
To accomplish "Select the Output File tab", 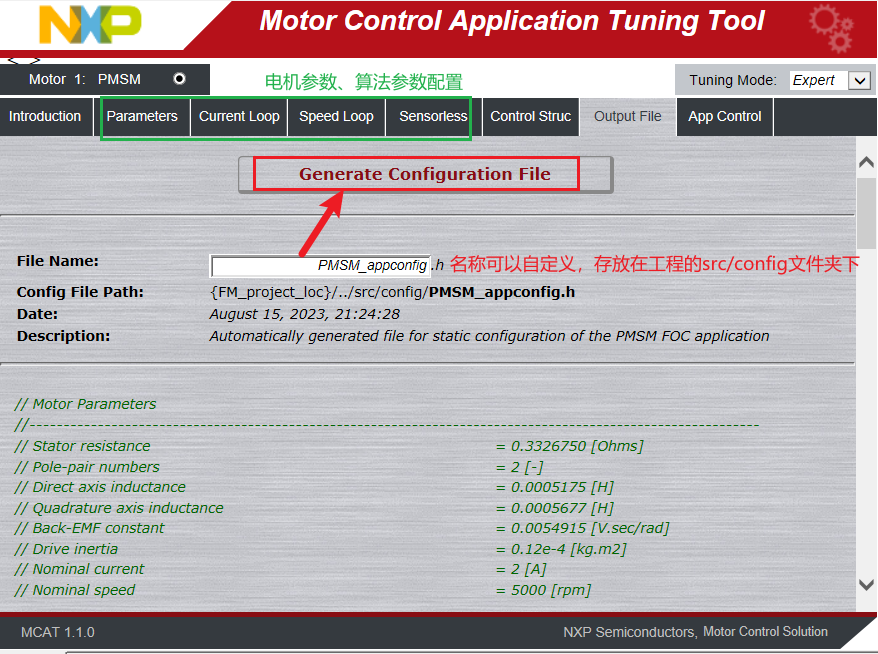I will [628, 116].
